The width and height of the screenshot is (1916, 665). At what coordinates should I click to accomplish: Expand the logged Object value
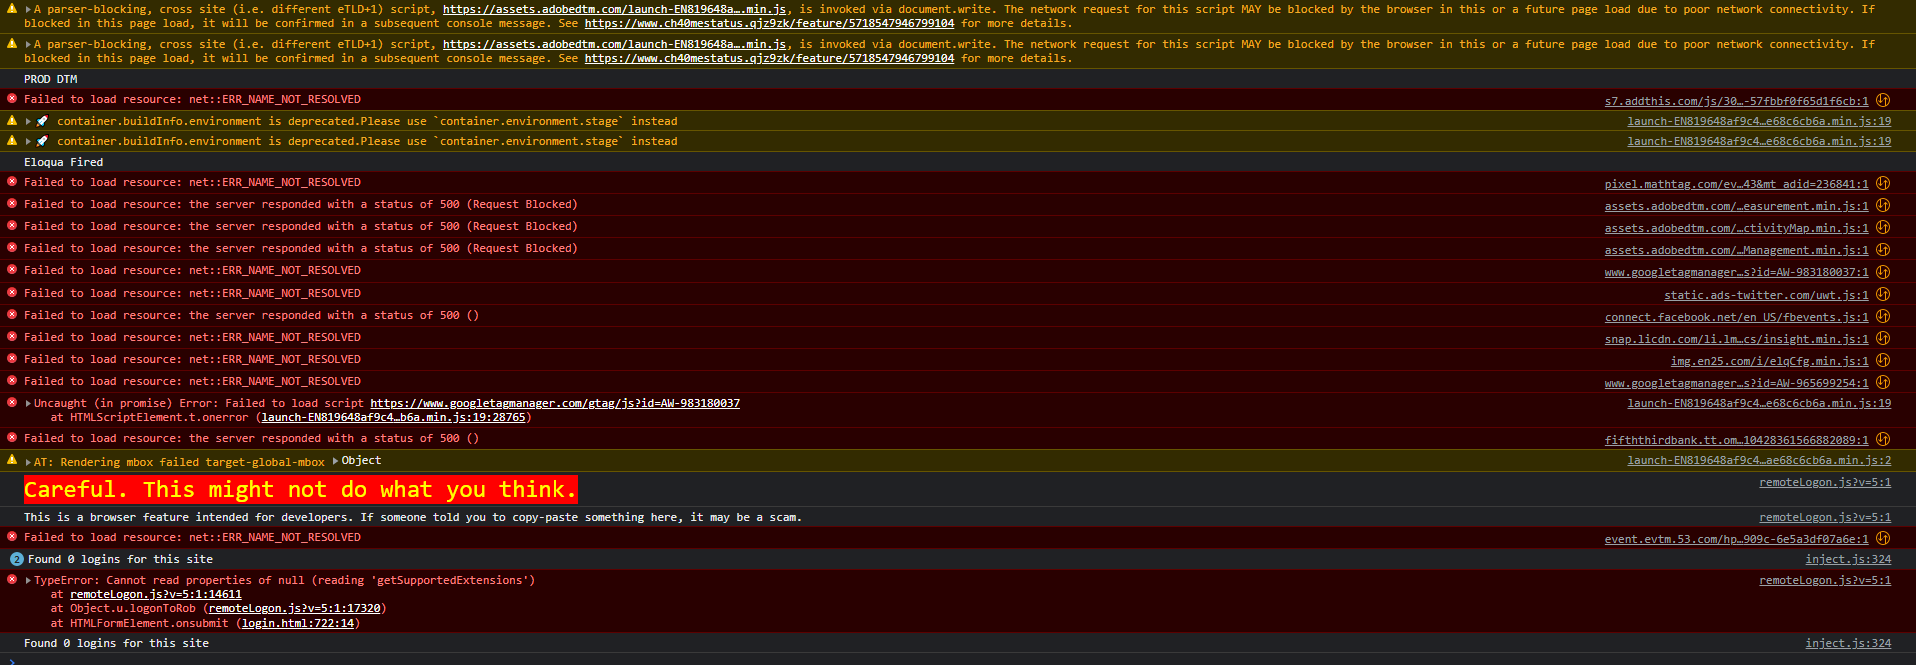coord(336,461)
